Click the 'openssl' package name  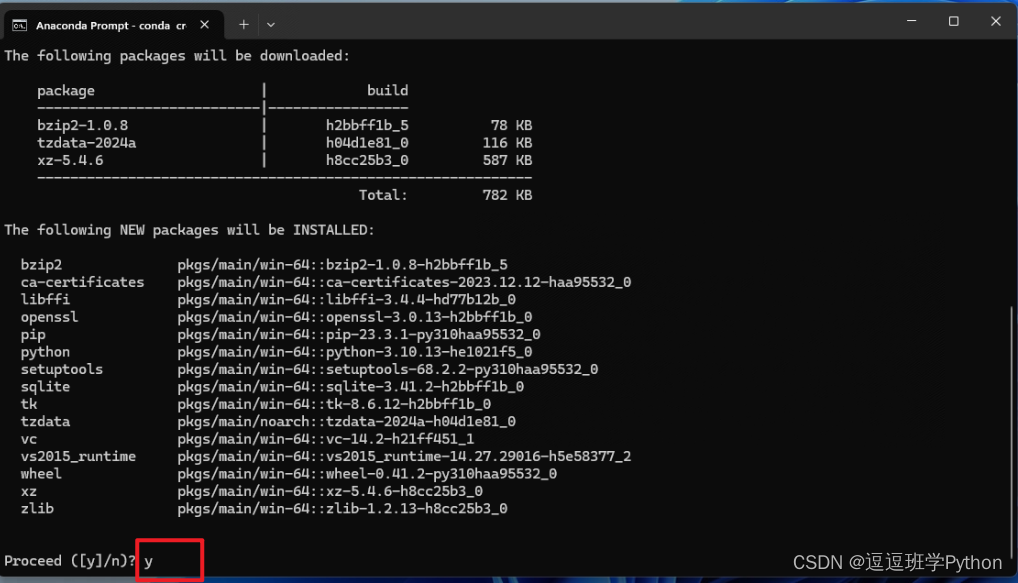pos(49,317)
